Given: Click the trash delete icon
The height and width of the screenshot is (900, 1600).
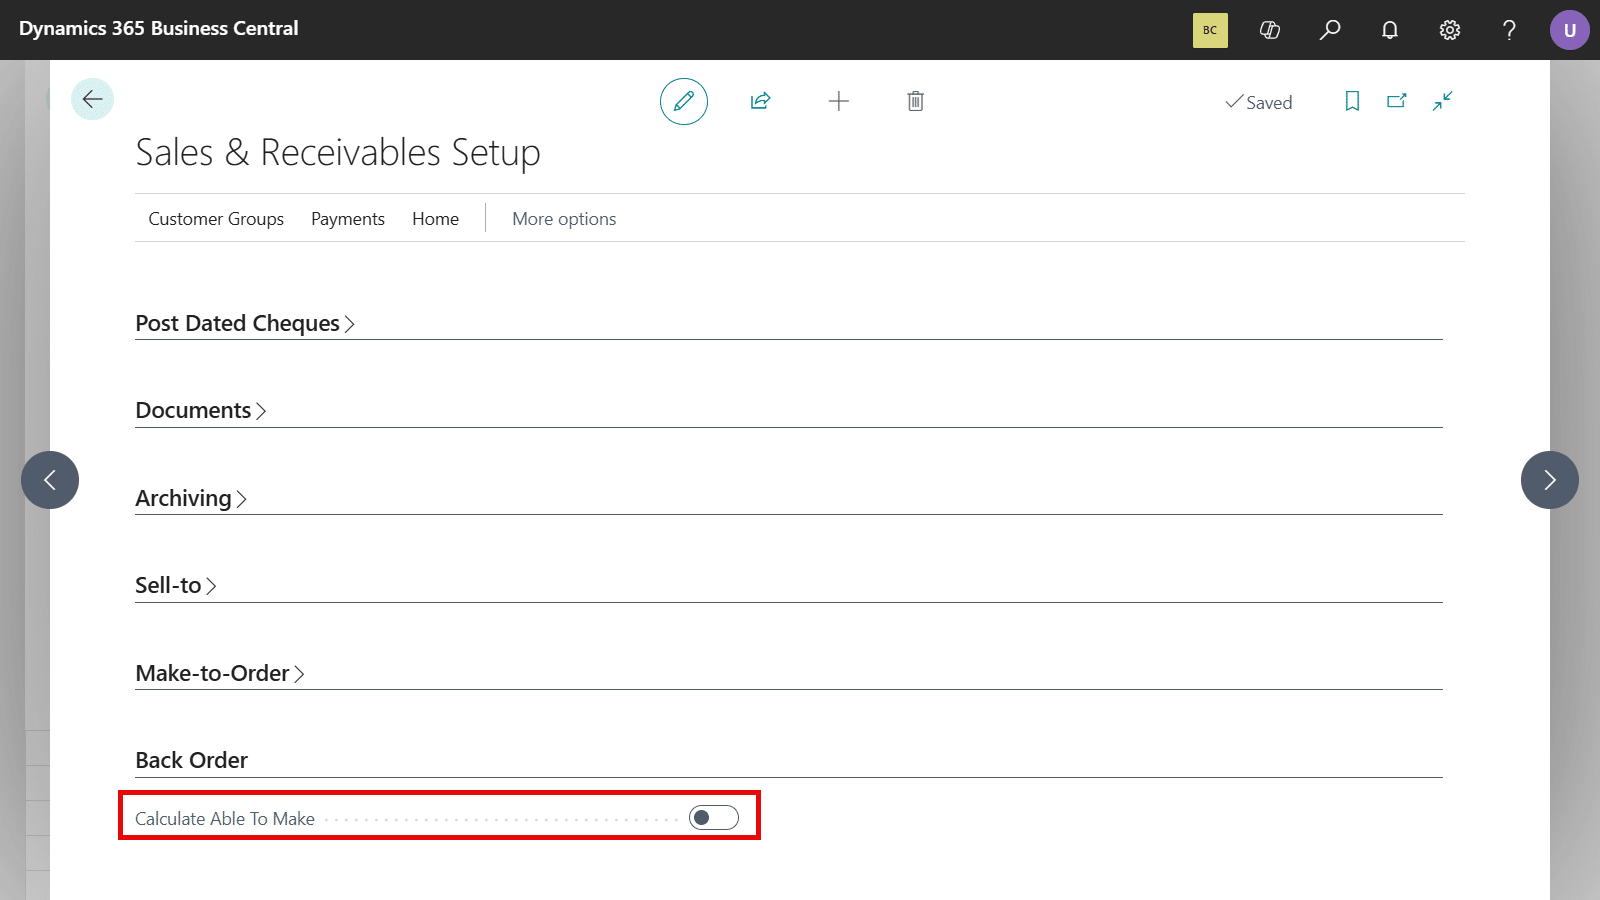Looking at the screenshot, I should [916, 101].
